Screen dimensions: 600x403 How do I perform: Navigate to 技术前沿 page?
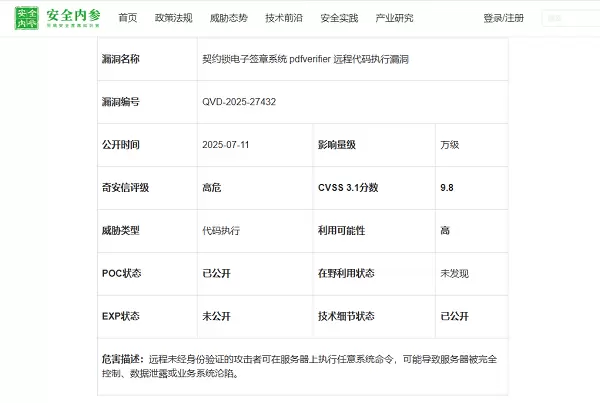click(x=284, y=18)
